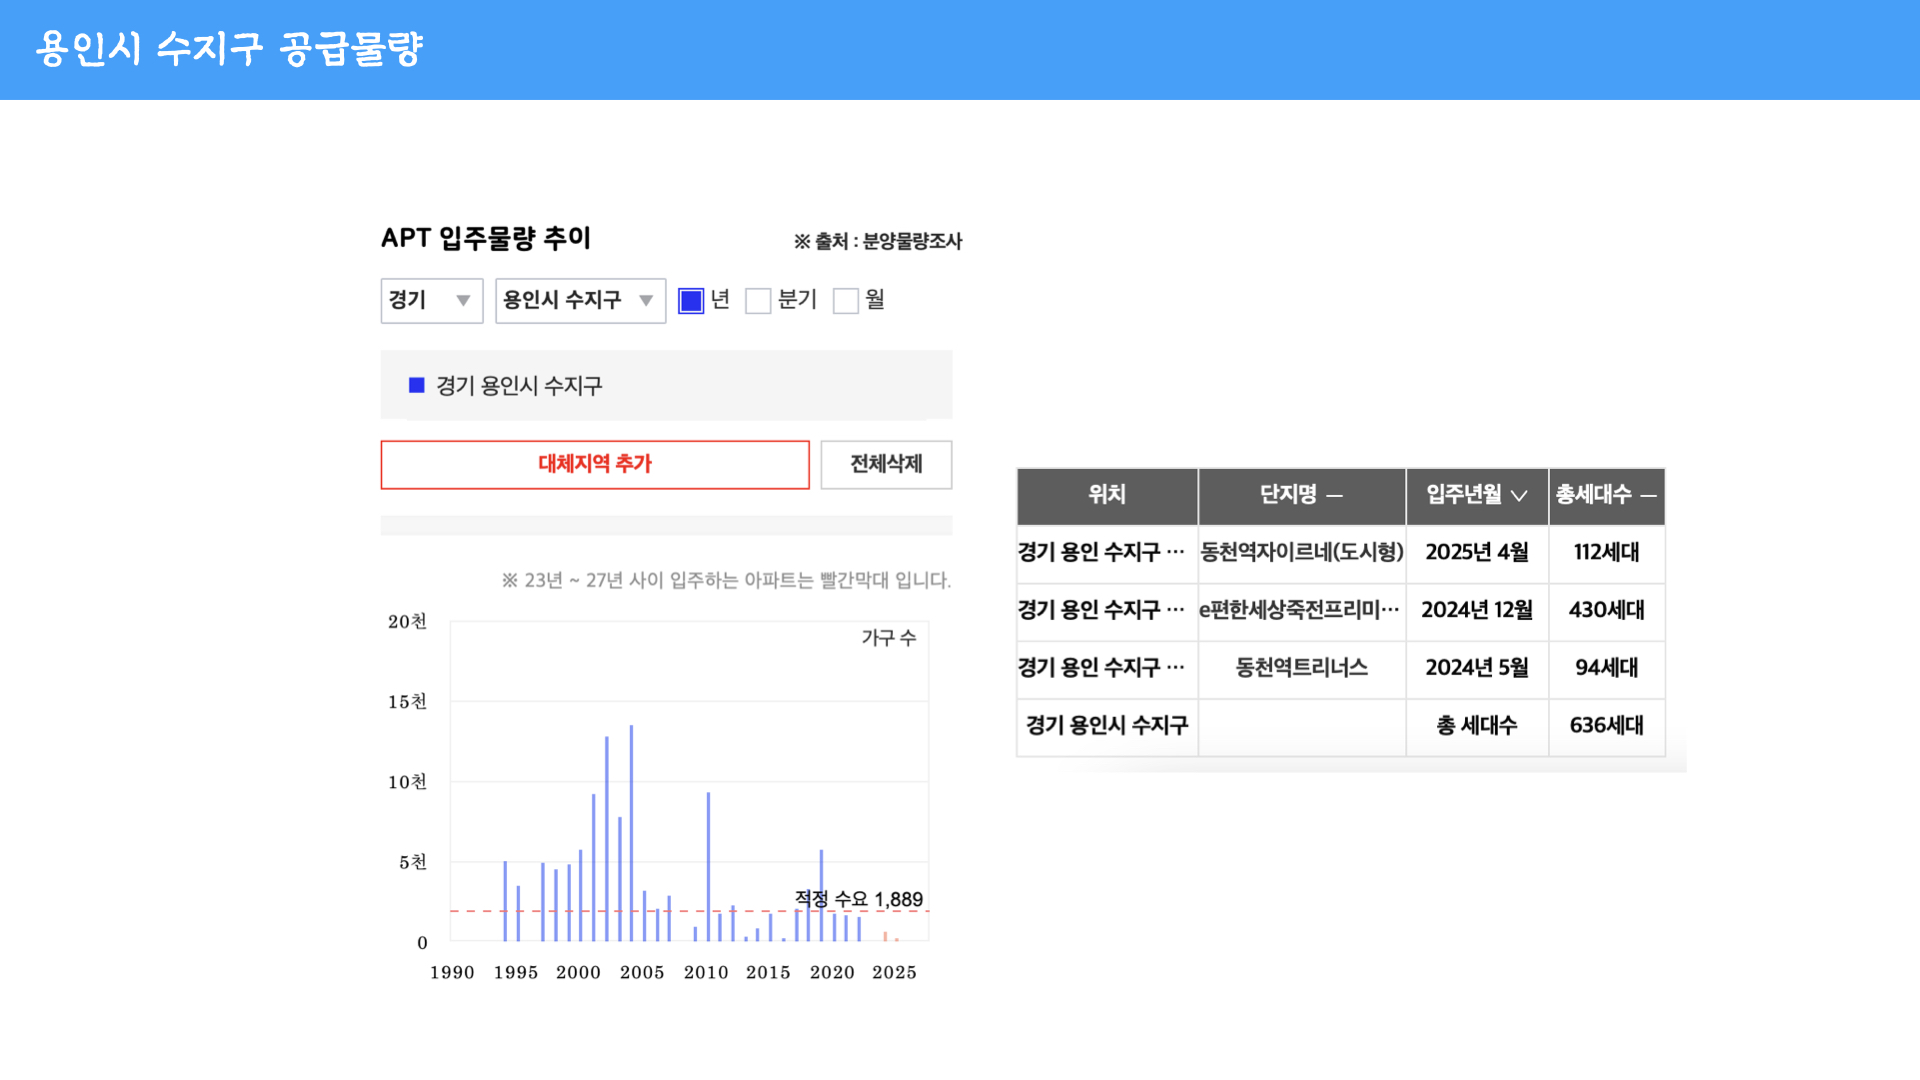Check the 년 (year) checkbox
The image size is (1920, 1080).
coord(691,301)
